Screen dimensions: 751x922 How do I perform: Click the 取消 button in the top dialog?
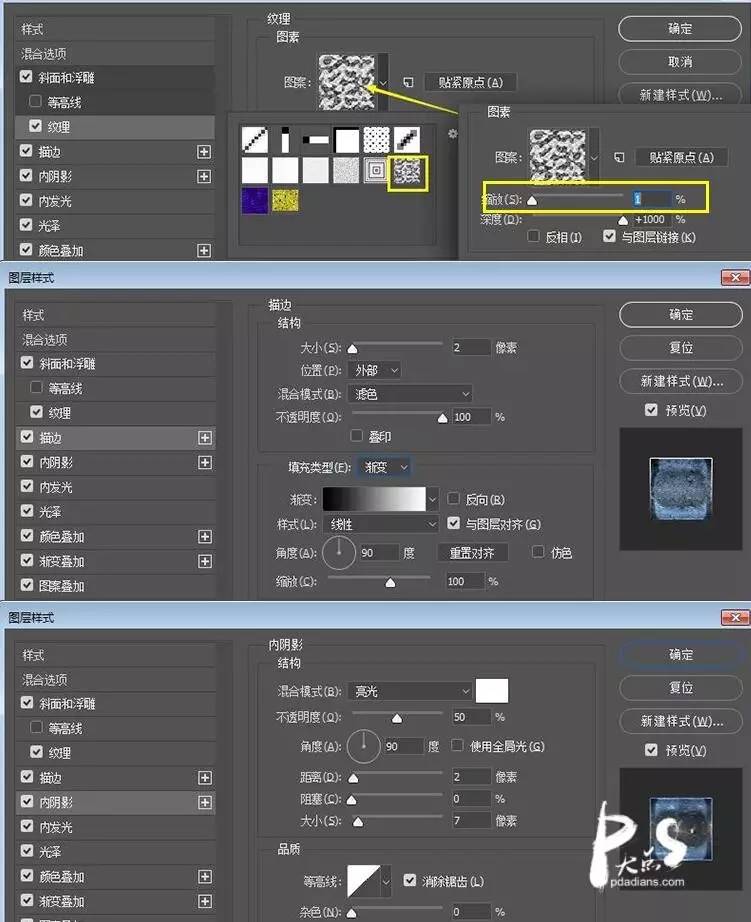[680, 62]
